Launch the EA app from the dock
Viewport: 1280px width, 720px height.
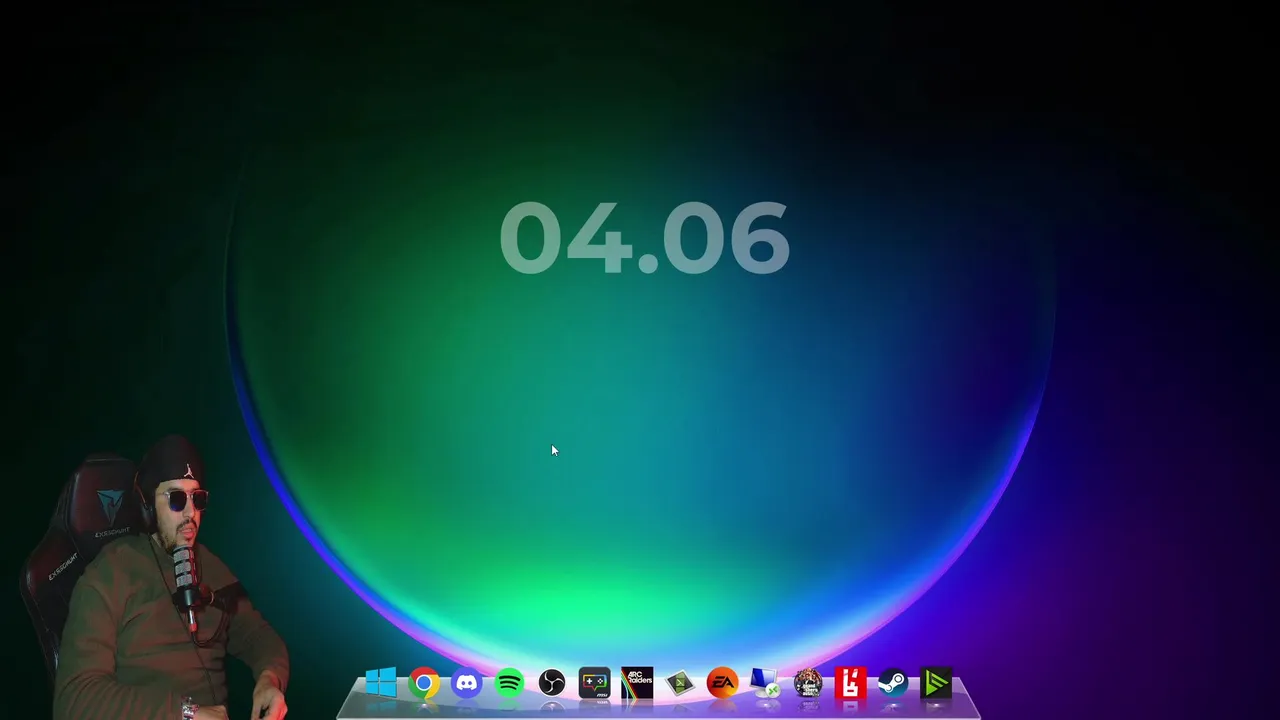[722, 684]
